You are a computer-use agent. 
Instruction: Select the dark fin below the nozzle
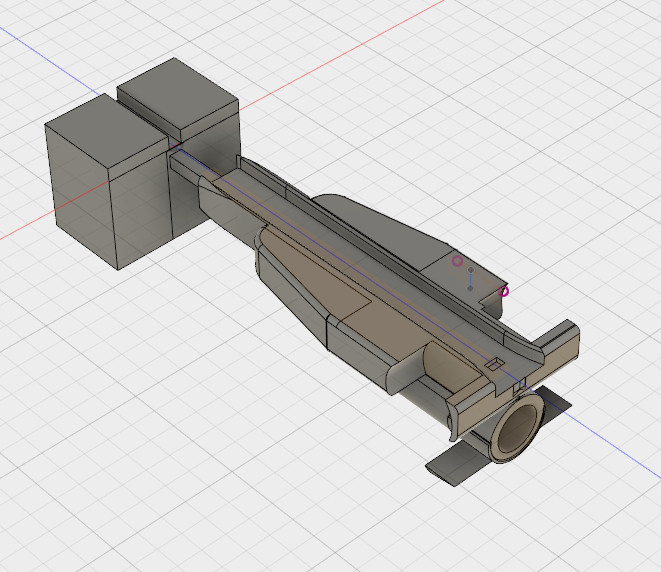tap(457, 464)
